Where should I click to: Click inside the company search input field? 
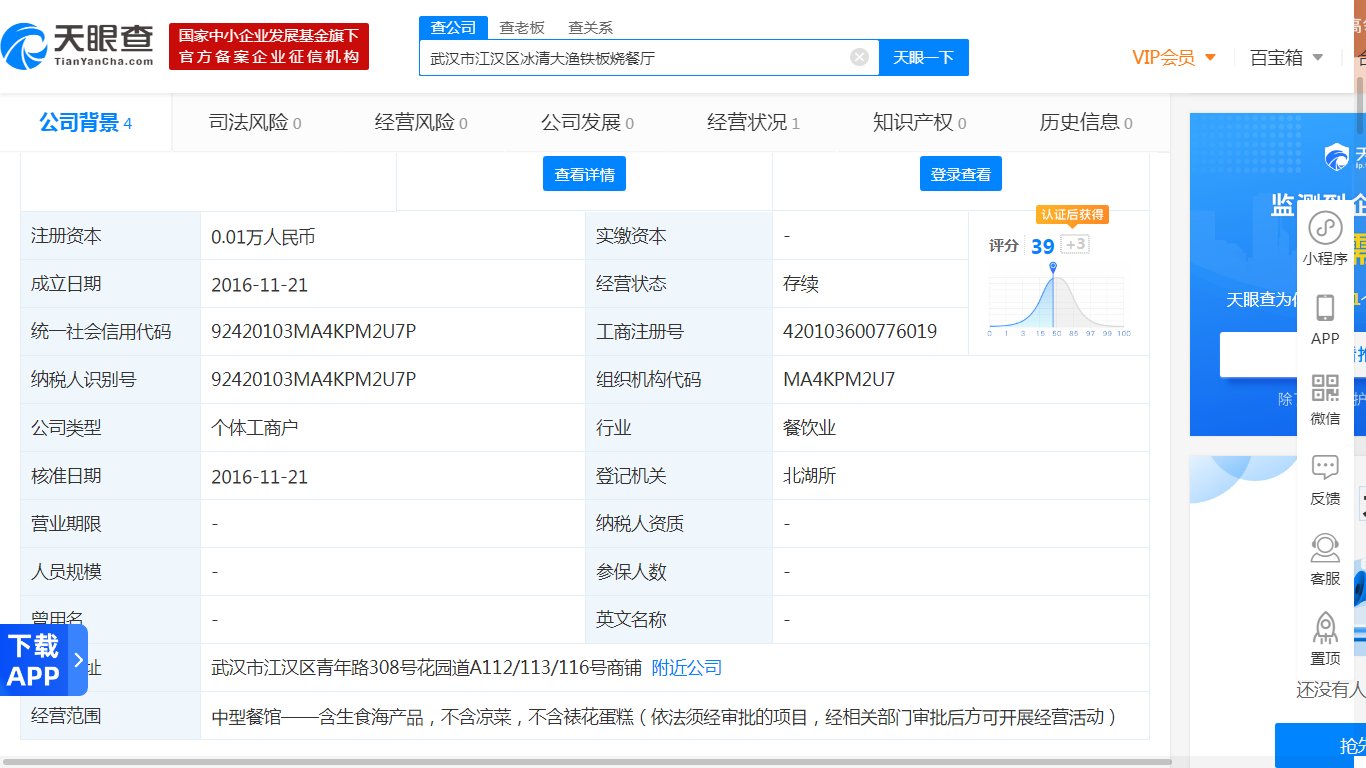640,57
